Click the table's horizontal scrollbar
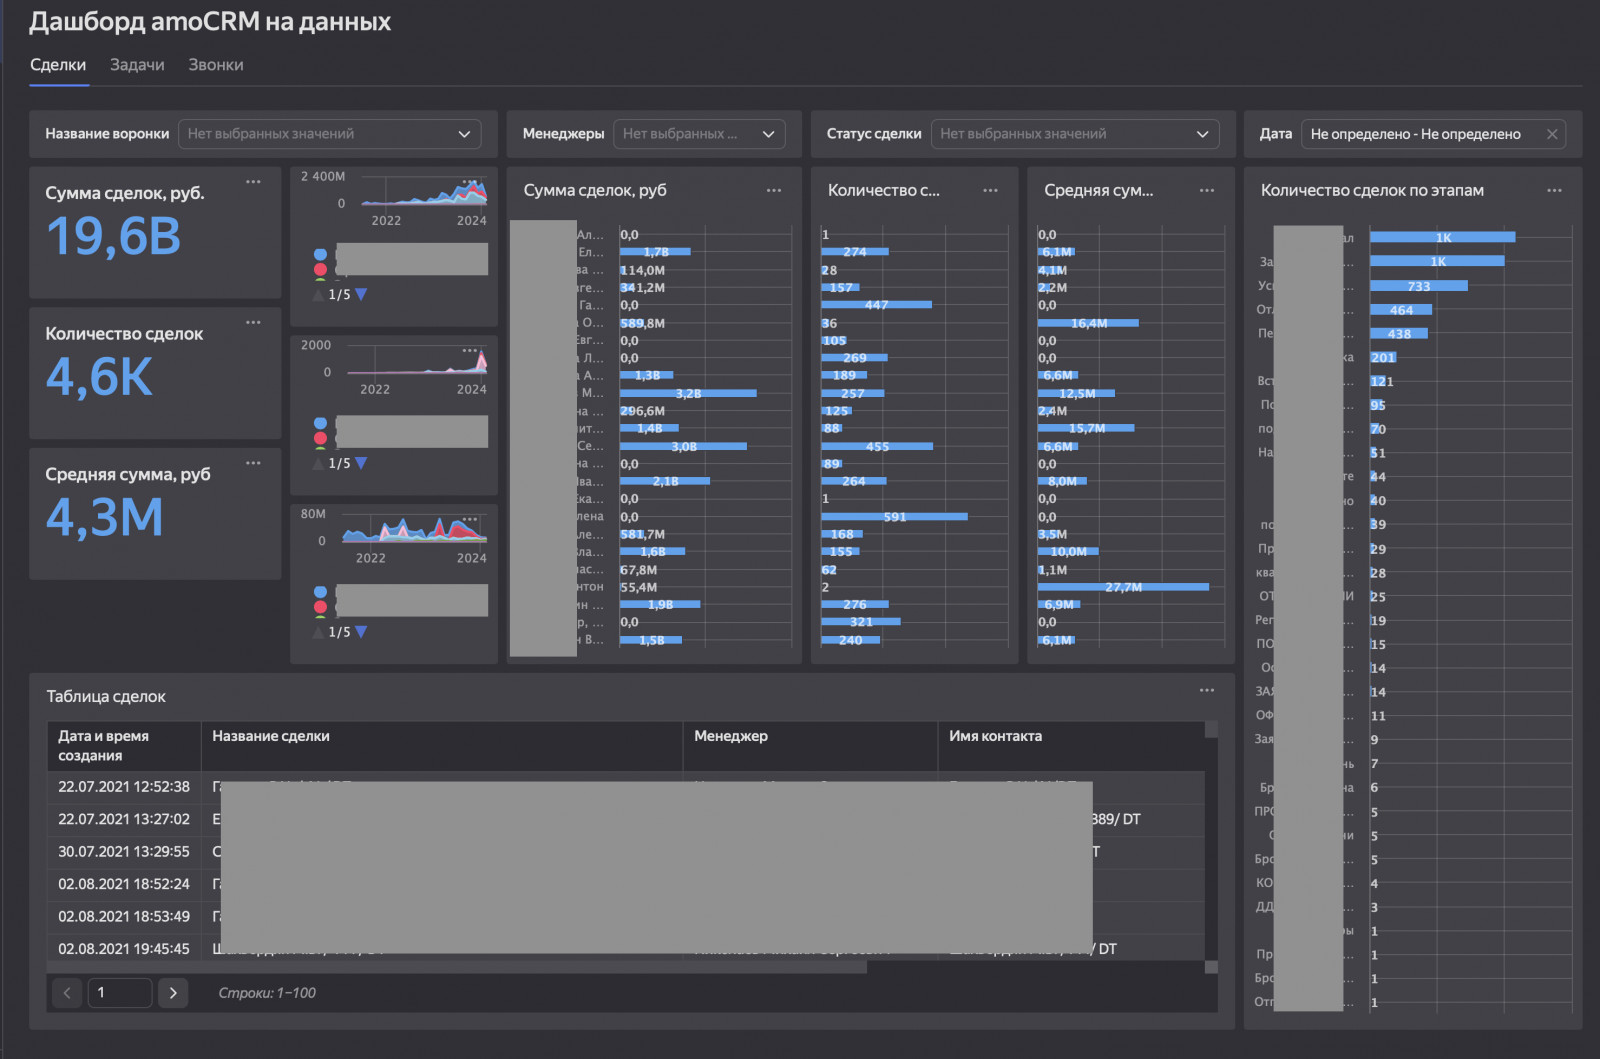 (456, 967)
